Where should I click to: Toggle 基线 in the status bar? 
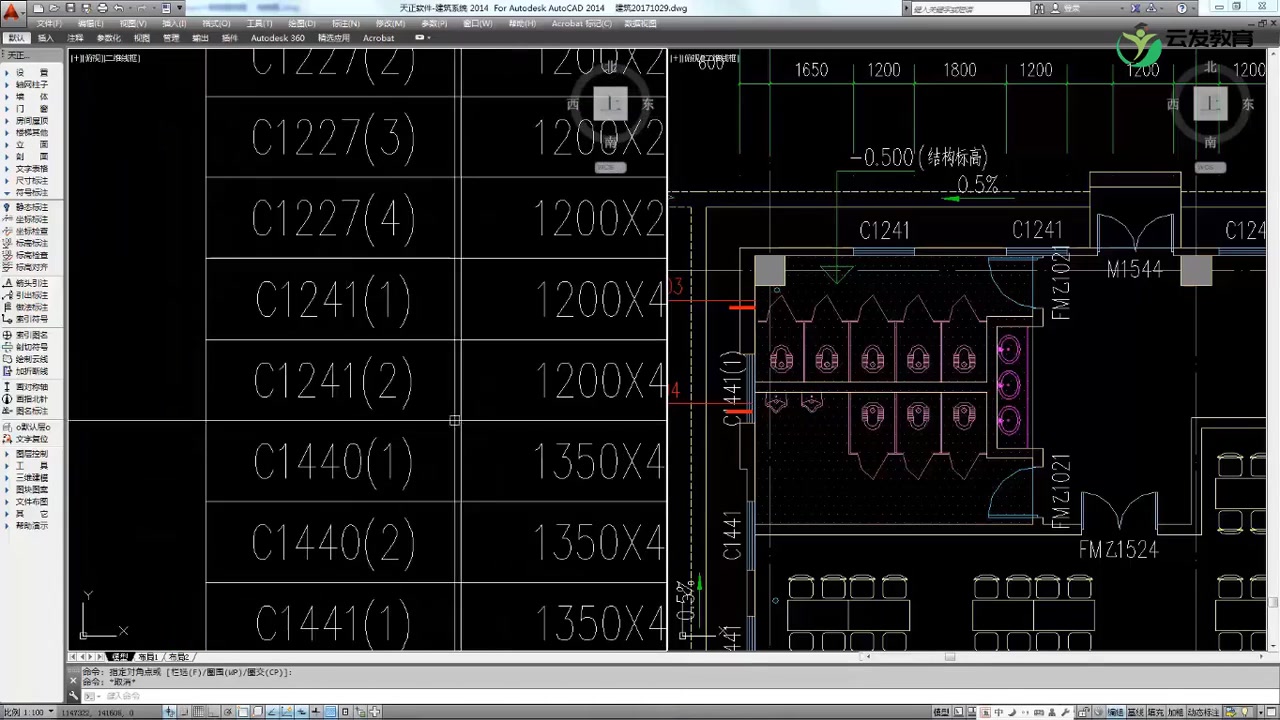click(x=1135, y=712)
